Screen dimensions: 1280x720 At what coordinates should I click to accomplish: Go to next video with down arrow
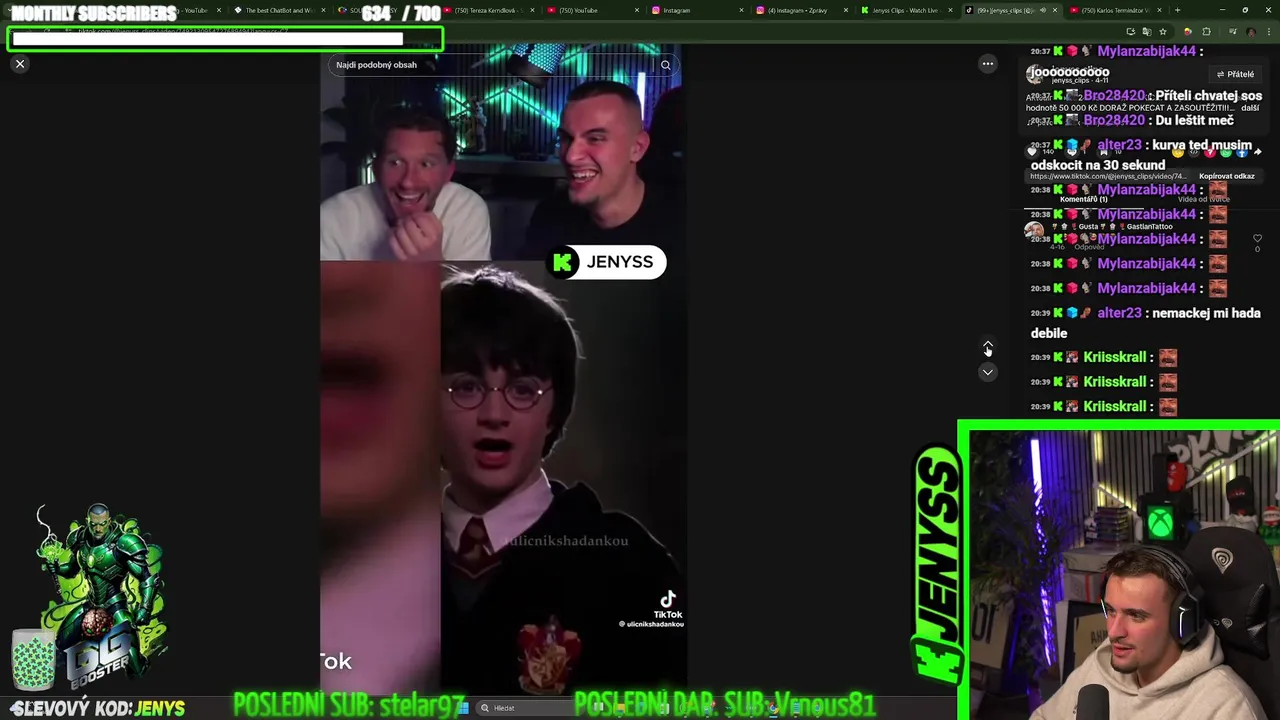(987, 372)
